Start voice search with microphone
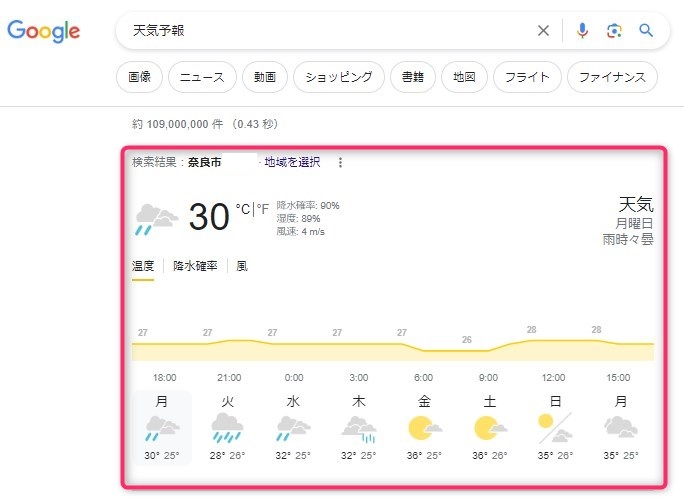 tap(583, 31)
